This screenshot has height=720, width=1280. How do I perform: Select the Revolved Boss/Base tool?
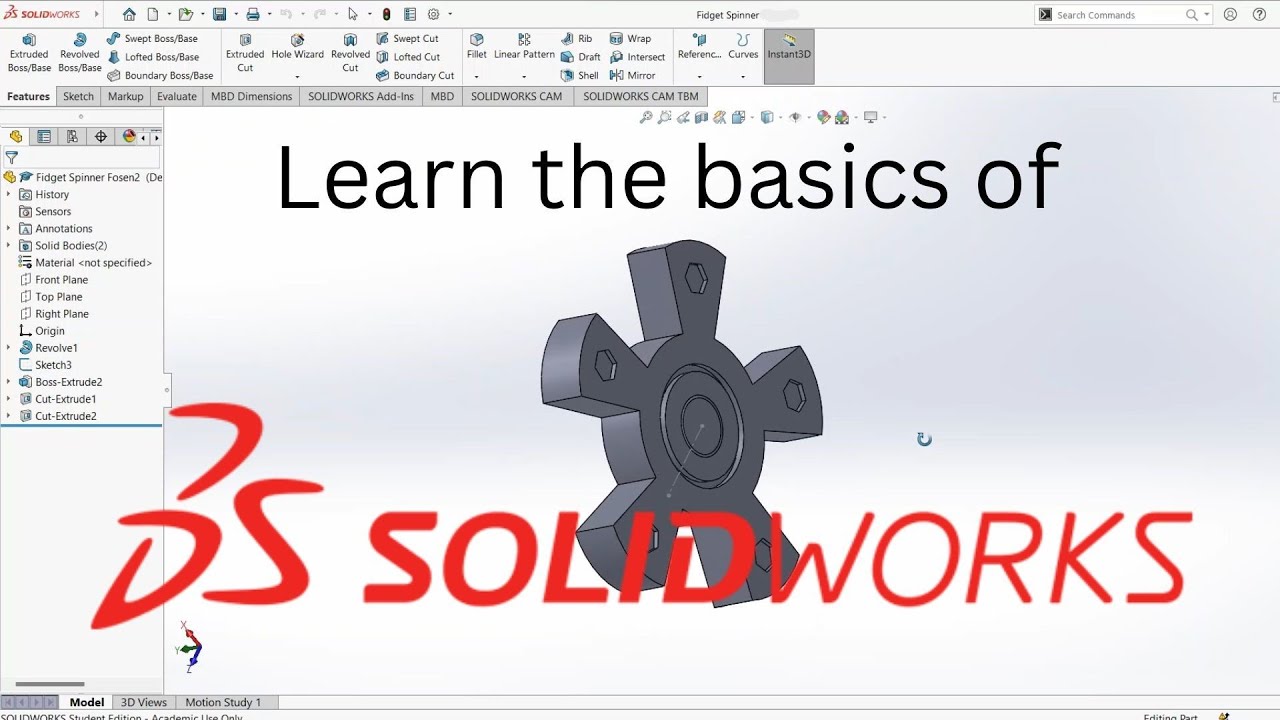point(80,53)
